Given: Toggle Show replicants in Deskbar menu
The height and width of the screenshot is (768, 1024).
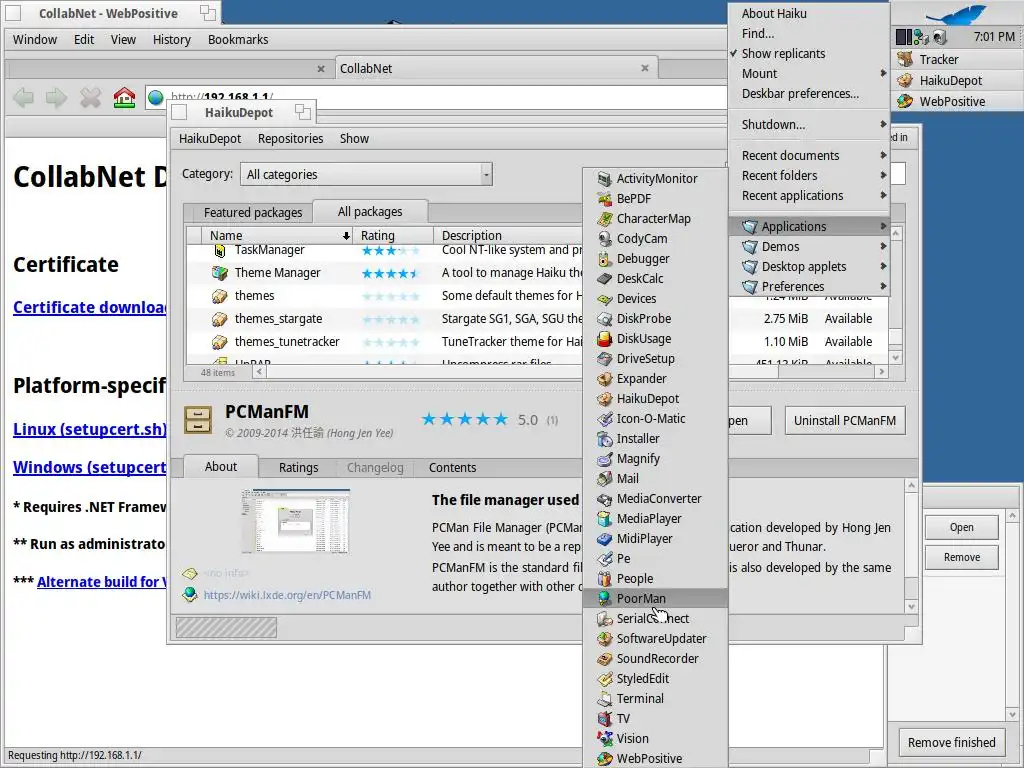Looking at the screenshot, I should click(x=808, y=54).
